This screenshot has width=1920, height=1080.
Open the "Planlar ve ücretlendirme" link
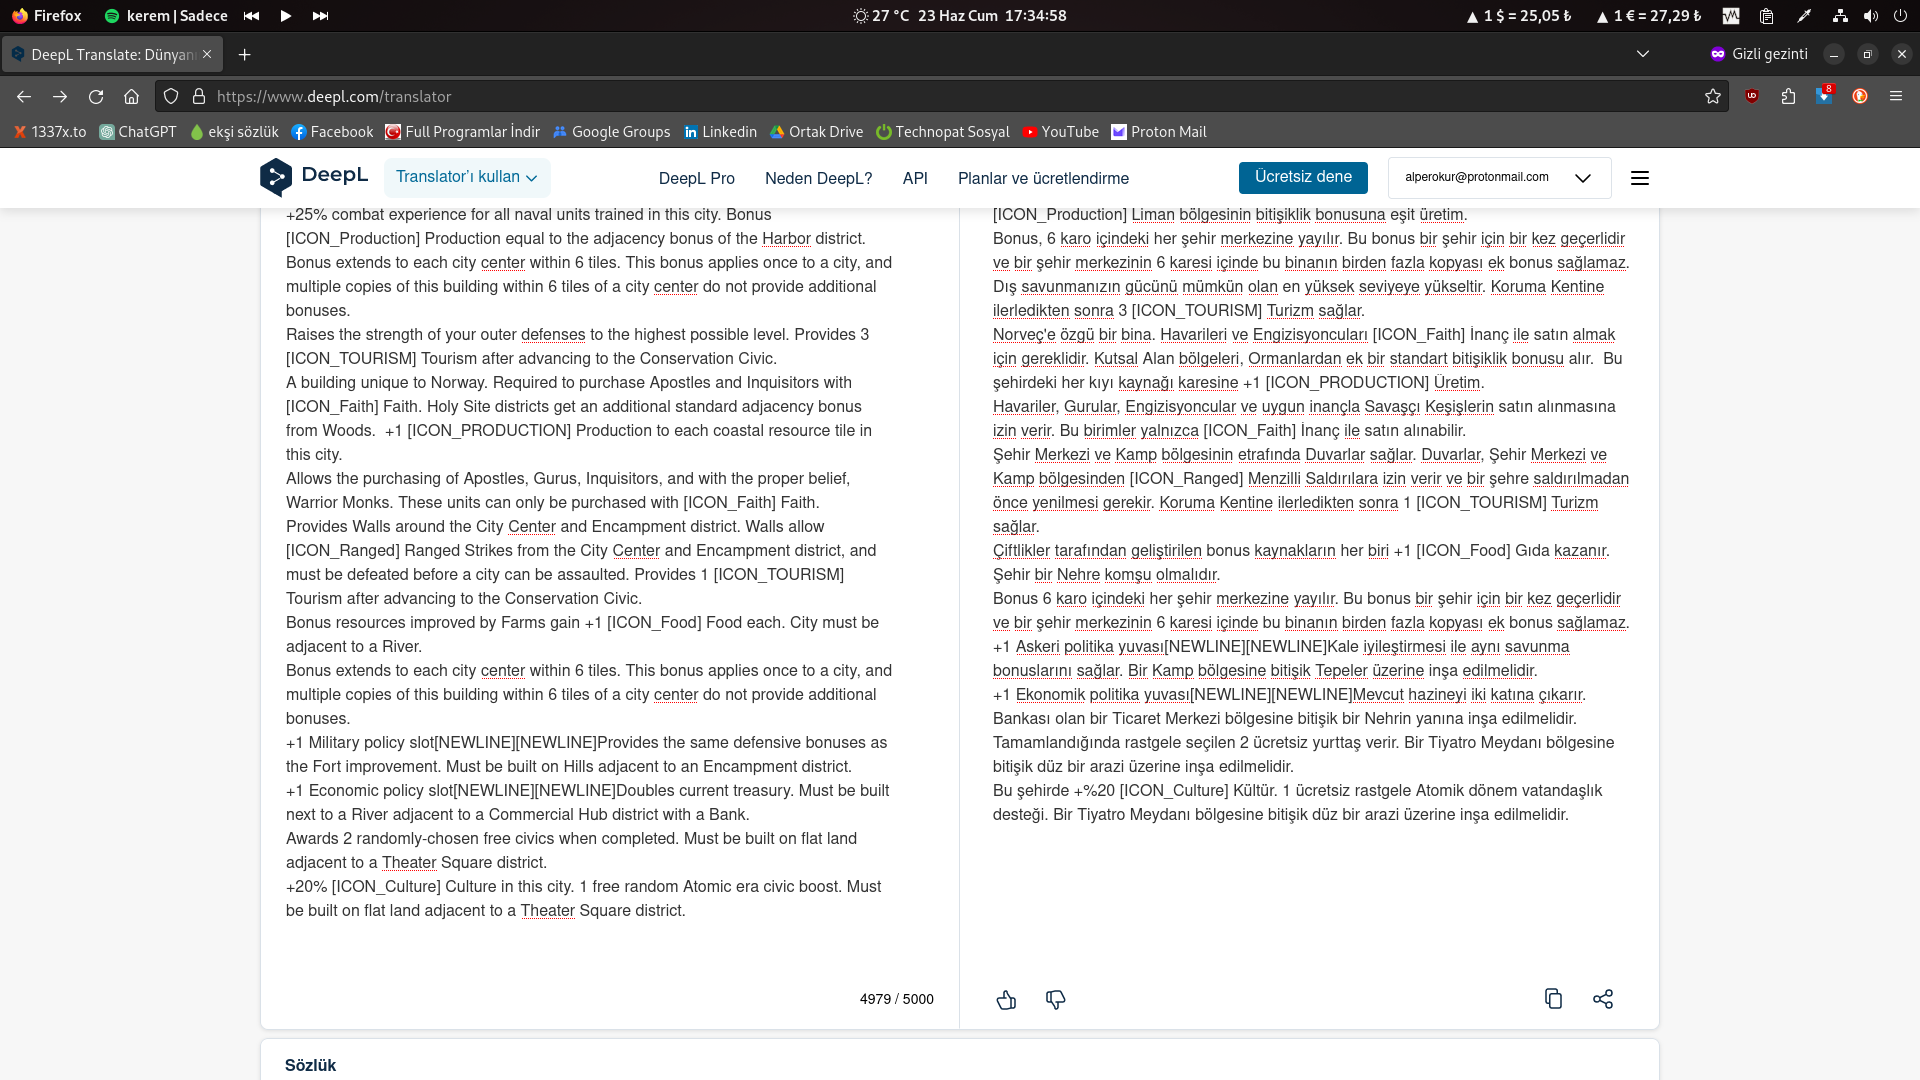click(x=1042, y=178)
